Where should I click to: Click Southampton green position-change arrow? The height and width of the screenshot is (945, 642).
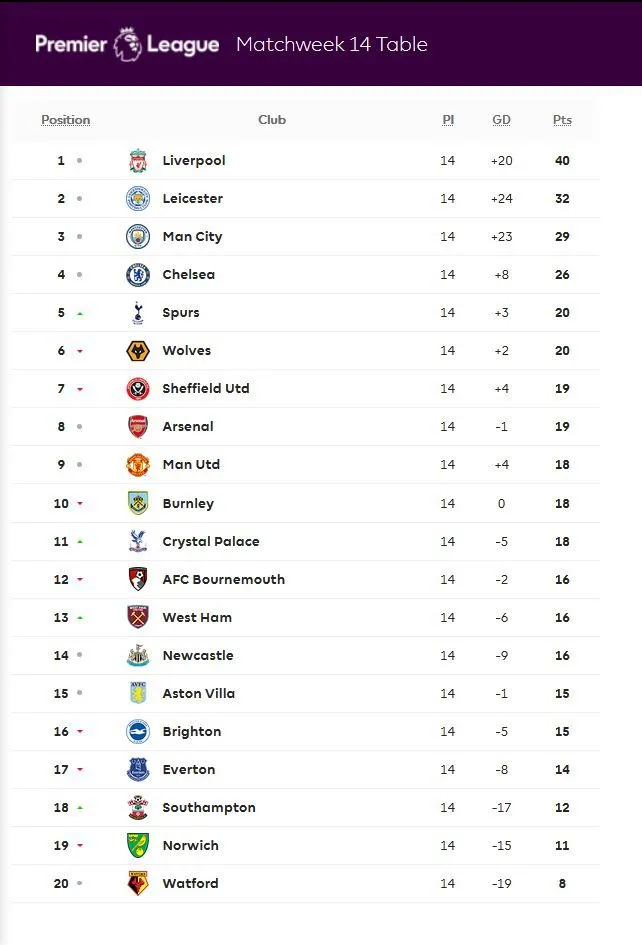coord(80,808)
